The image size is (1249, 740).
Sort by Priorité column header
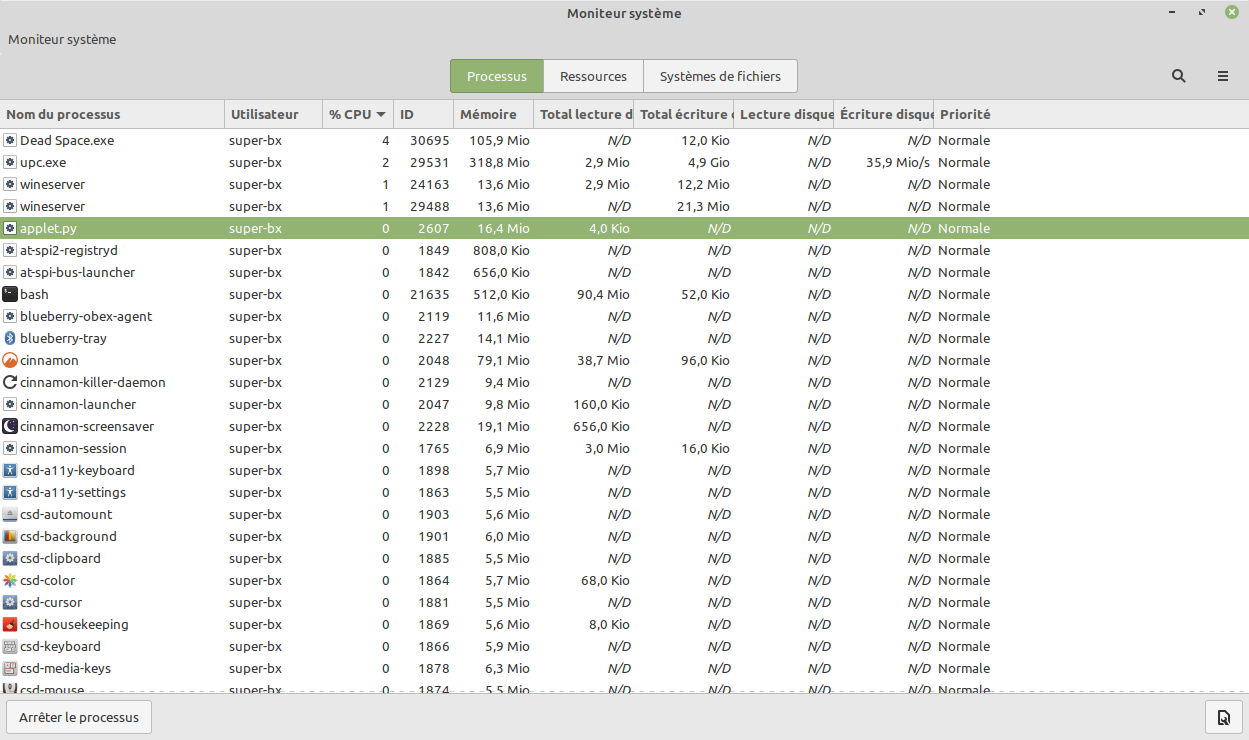[x=965, y=114]
